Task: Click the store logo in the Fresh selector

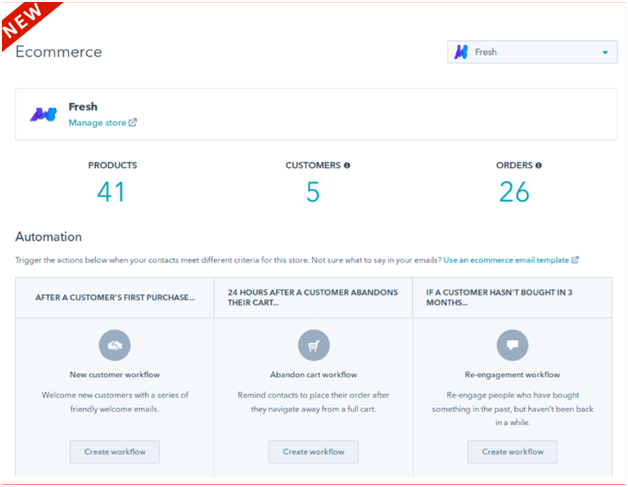Action: coord(461,52)
